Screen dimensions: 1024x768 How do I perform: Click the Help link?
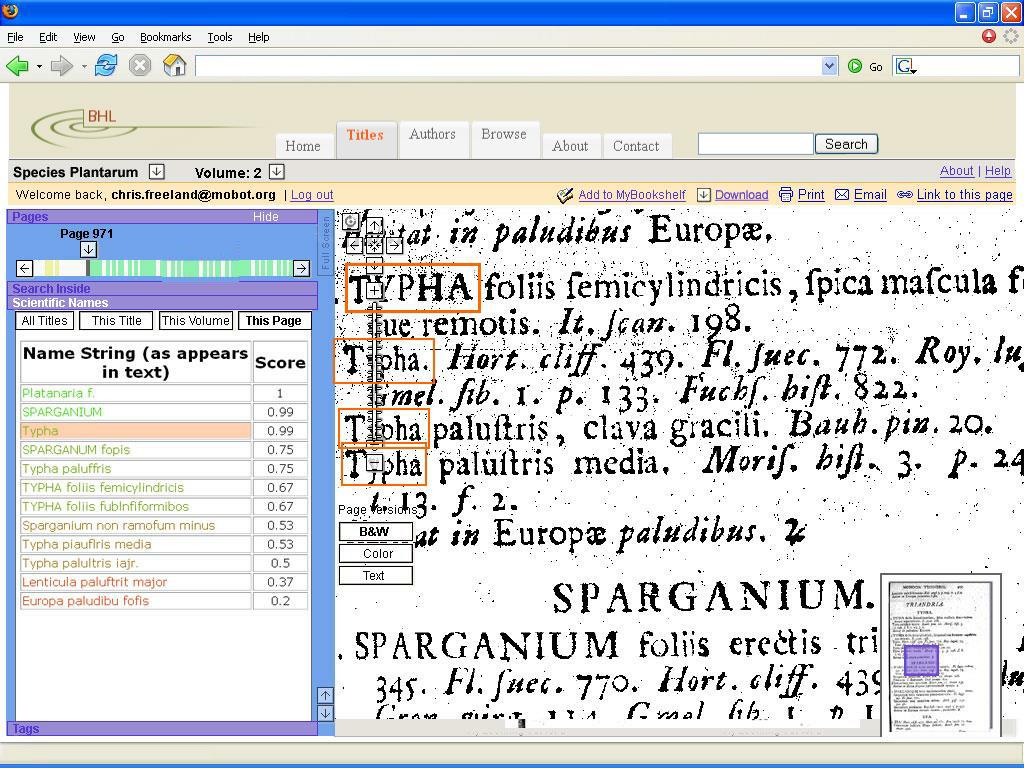(x=997, y=171)
